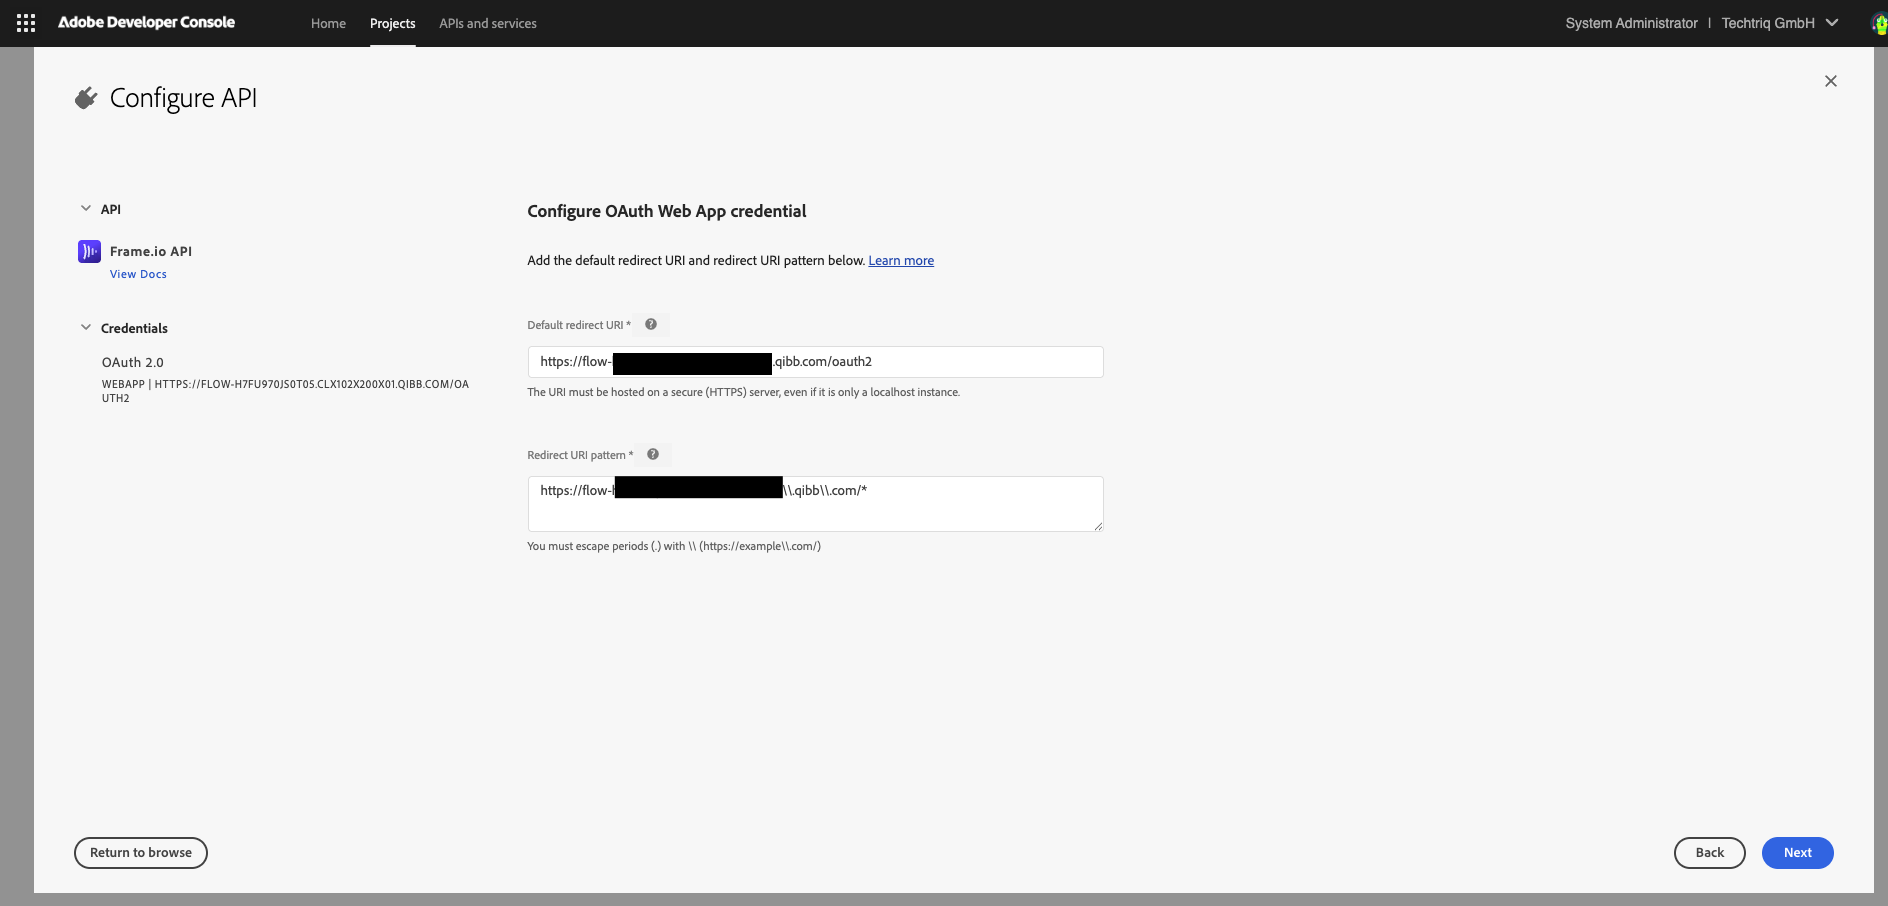Open the user profile avatar
Image resolution: width=1888 pixels, height=906 pixels.
(1878, 23)
